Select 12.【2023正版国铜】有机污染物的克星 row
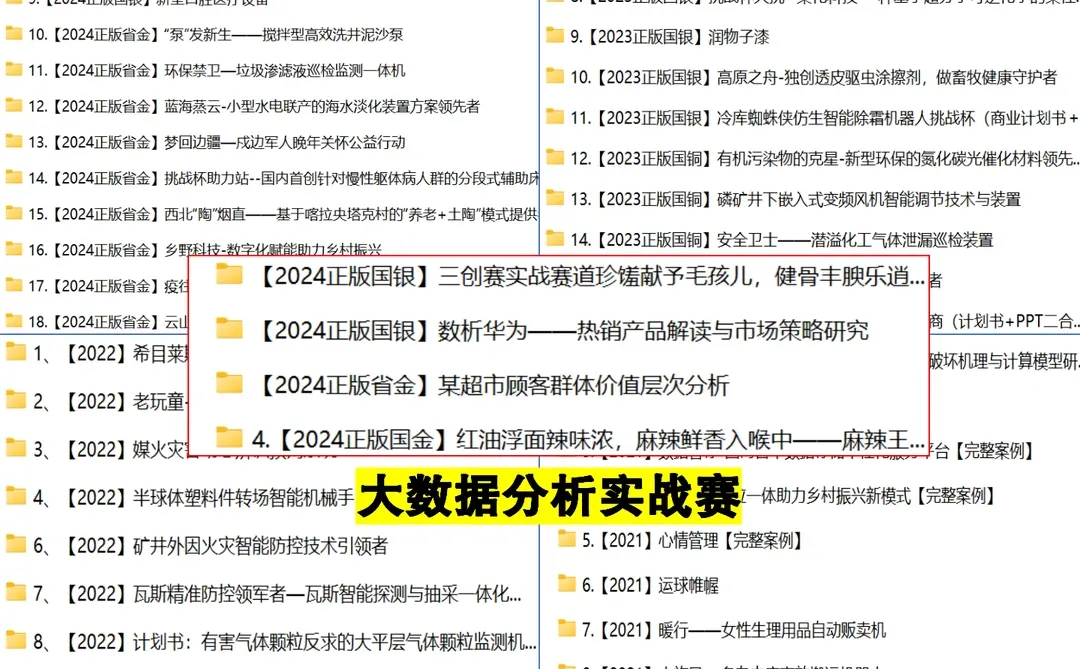The width and height of the screenshot is (1080, 669). tap(824, 158)
